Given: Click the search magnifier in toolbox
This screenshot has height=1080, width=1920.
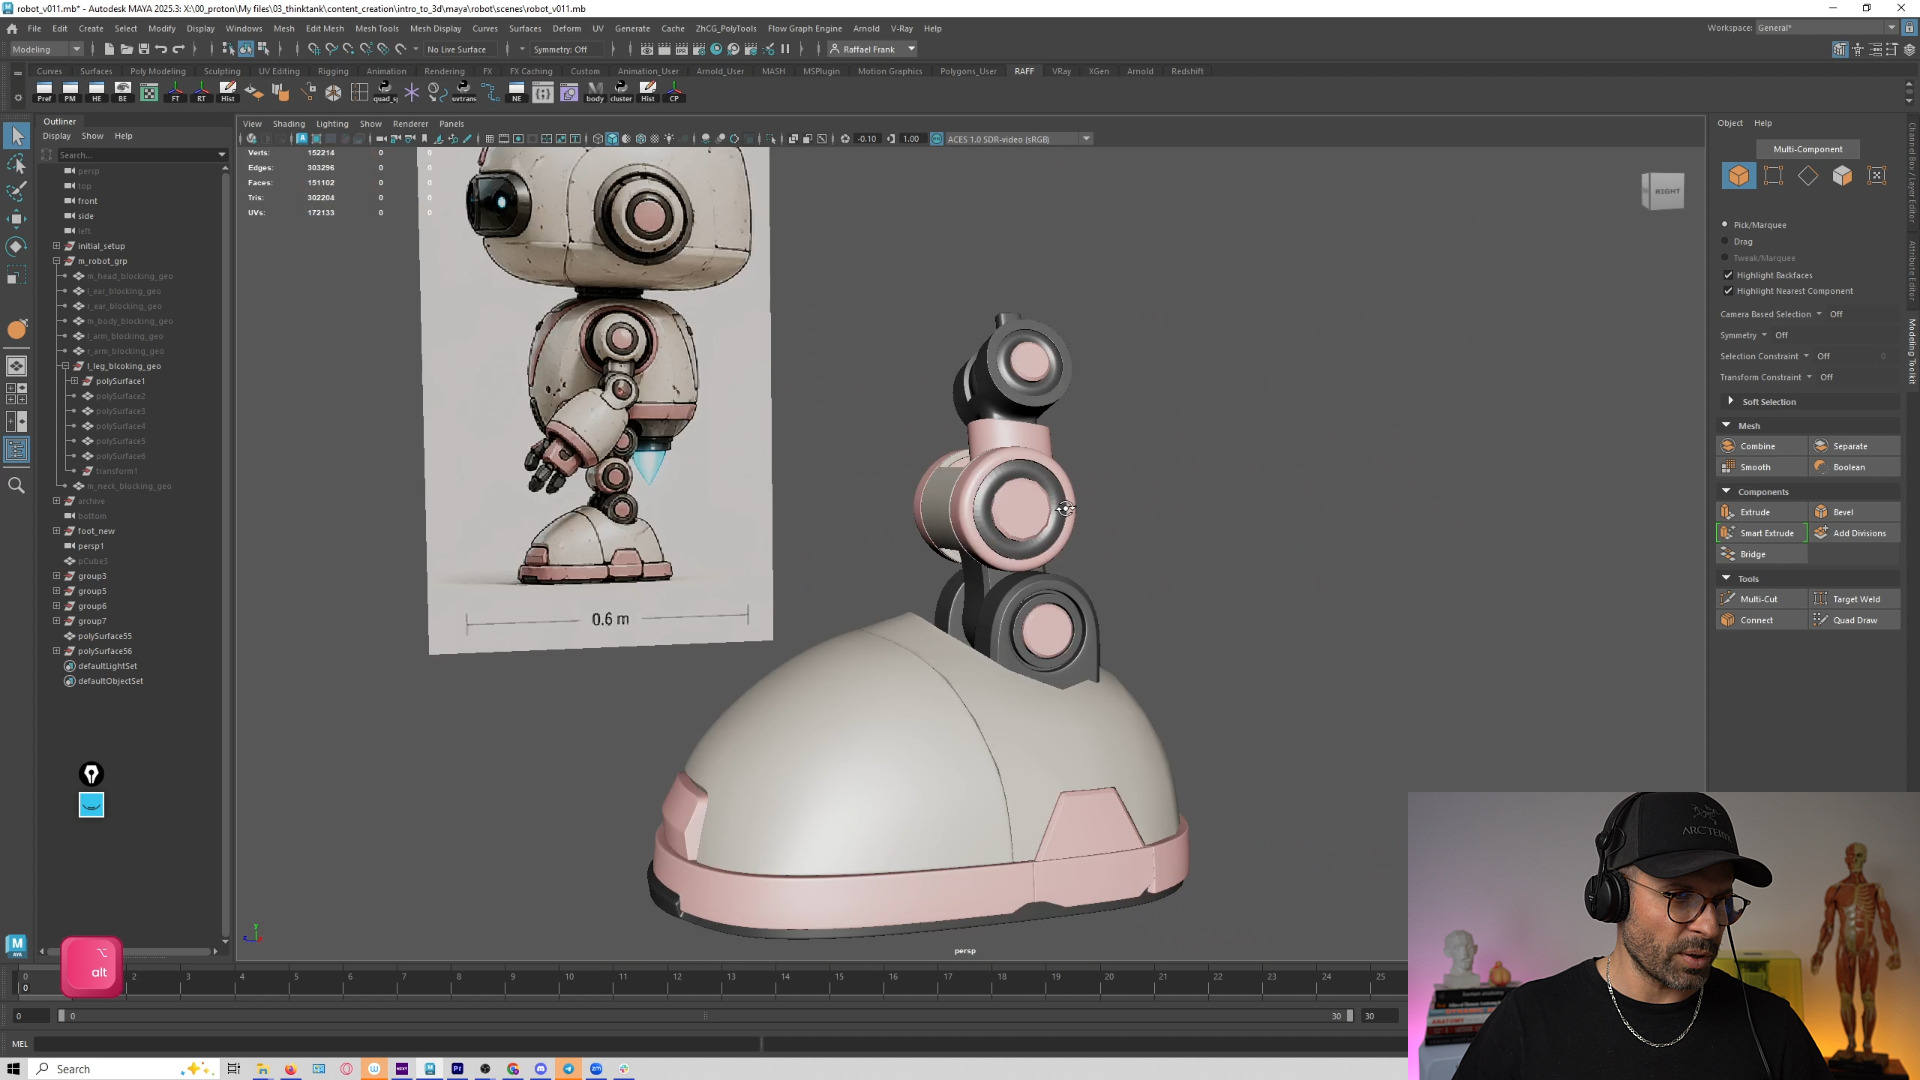Looking at the screenshot, I should (x=16, y=486).
